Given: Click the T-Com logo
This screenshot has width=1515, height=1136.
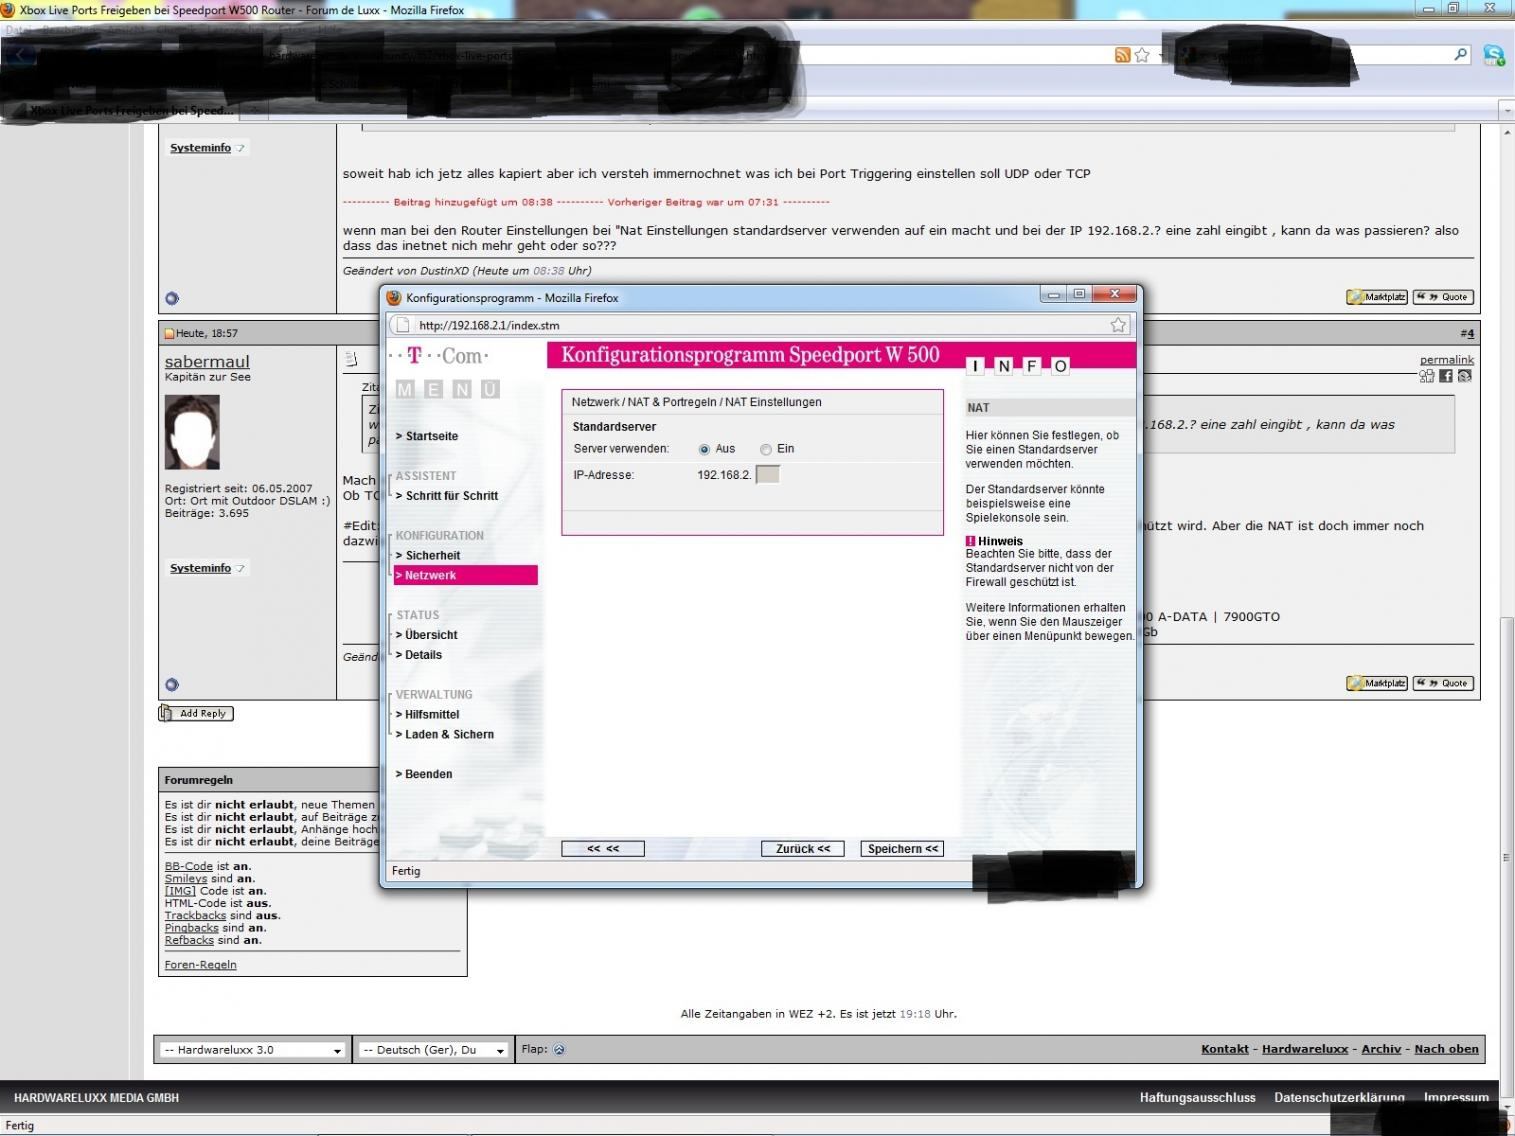Looking at the screenshot, I should (440, 356).
